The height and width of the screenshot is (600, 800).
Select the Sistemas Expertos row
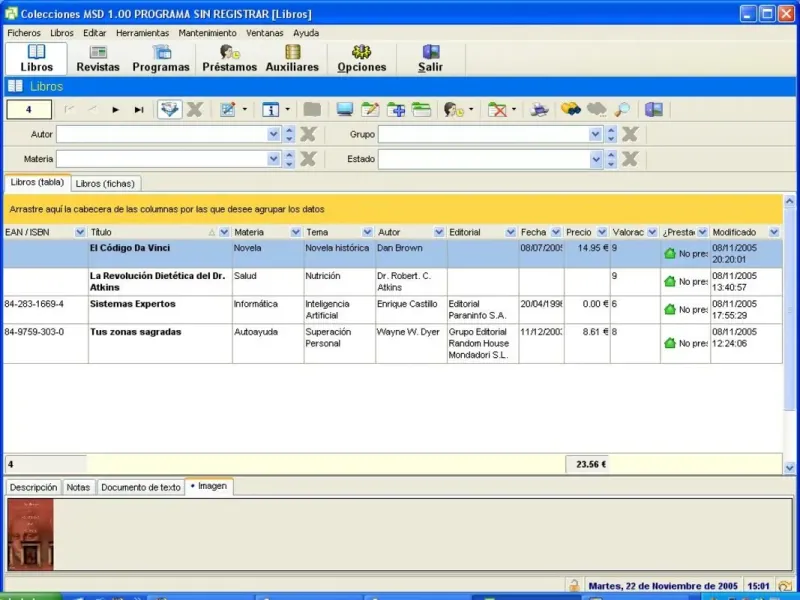point(132,304)
